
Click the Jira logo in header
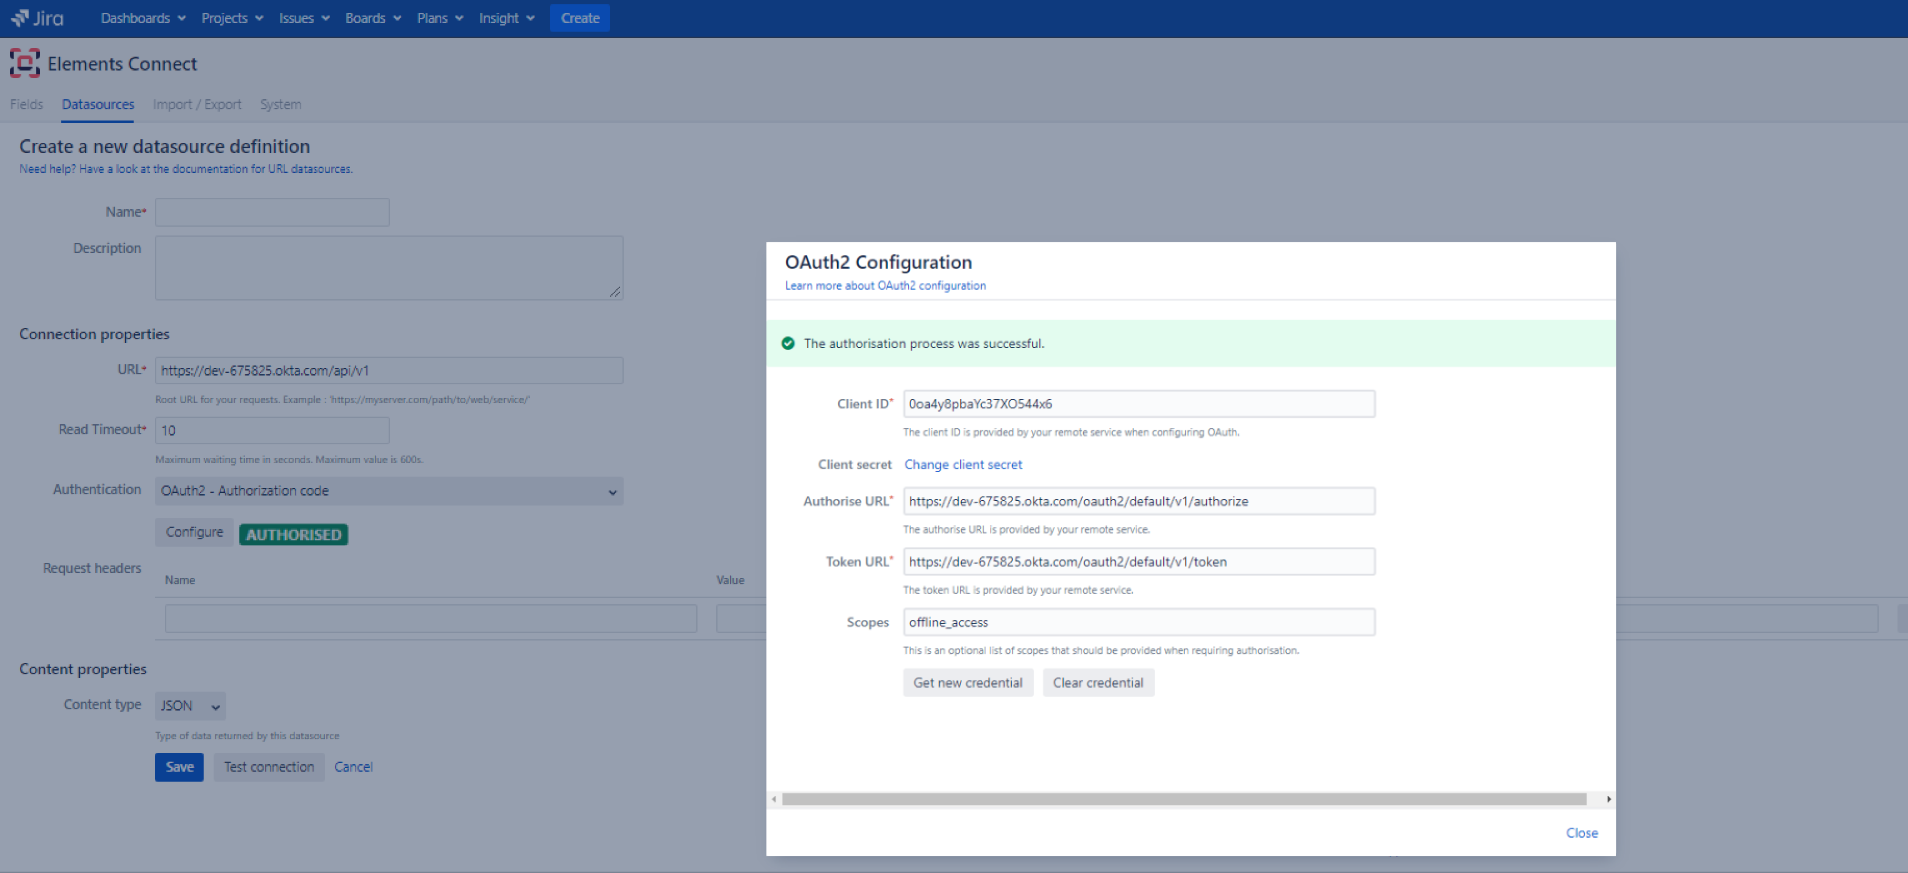pos(37,18)
